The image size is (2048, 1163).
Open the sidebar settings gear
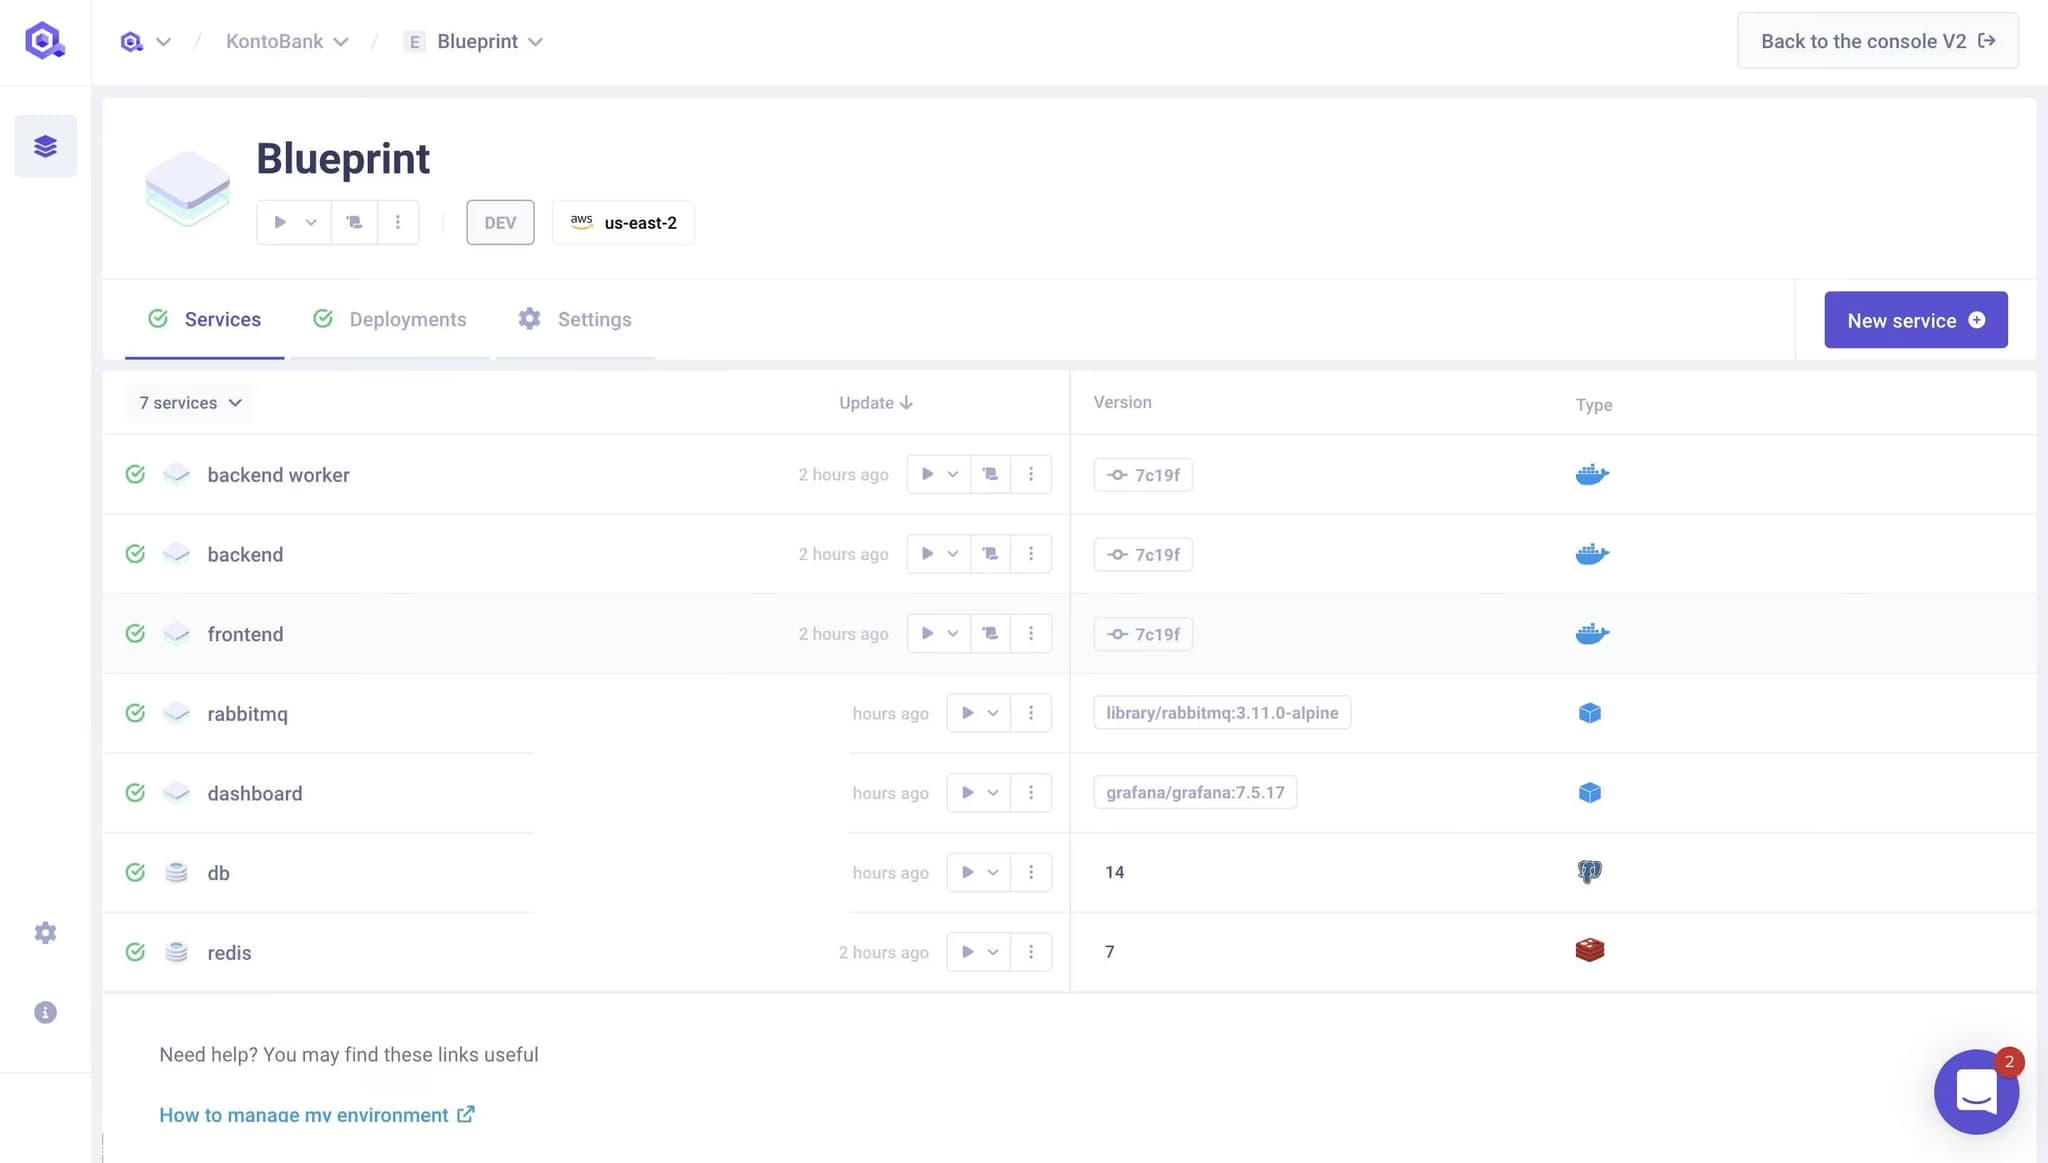pos(45,933)
